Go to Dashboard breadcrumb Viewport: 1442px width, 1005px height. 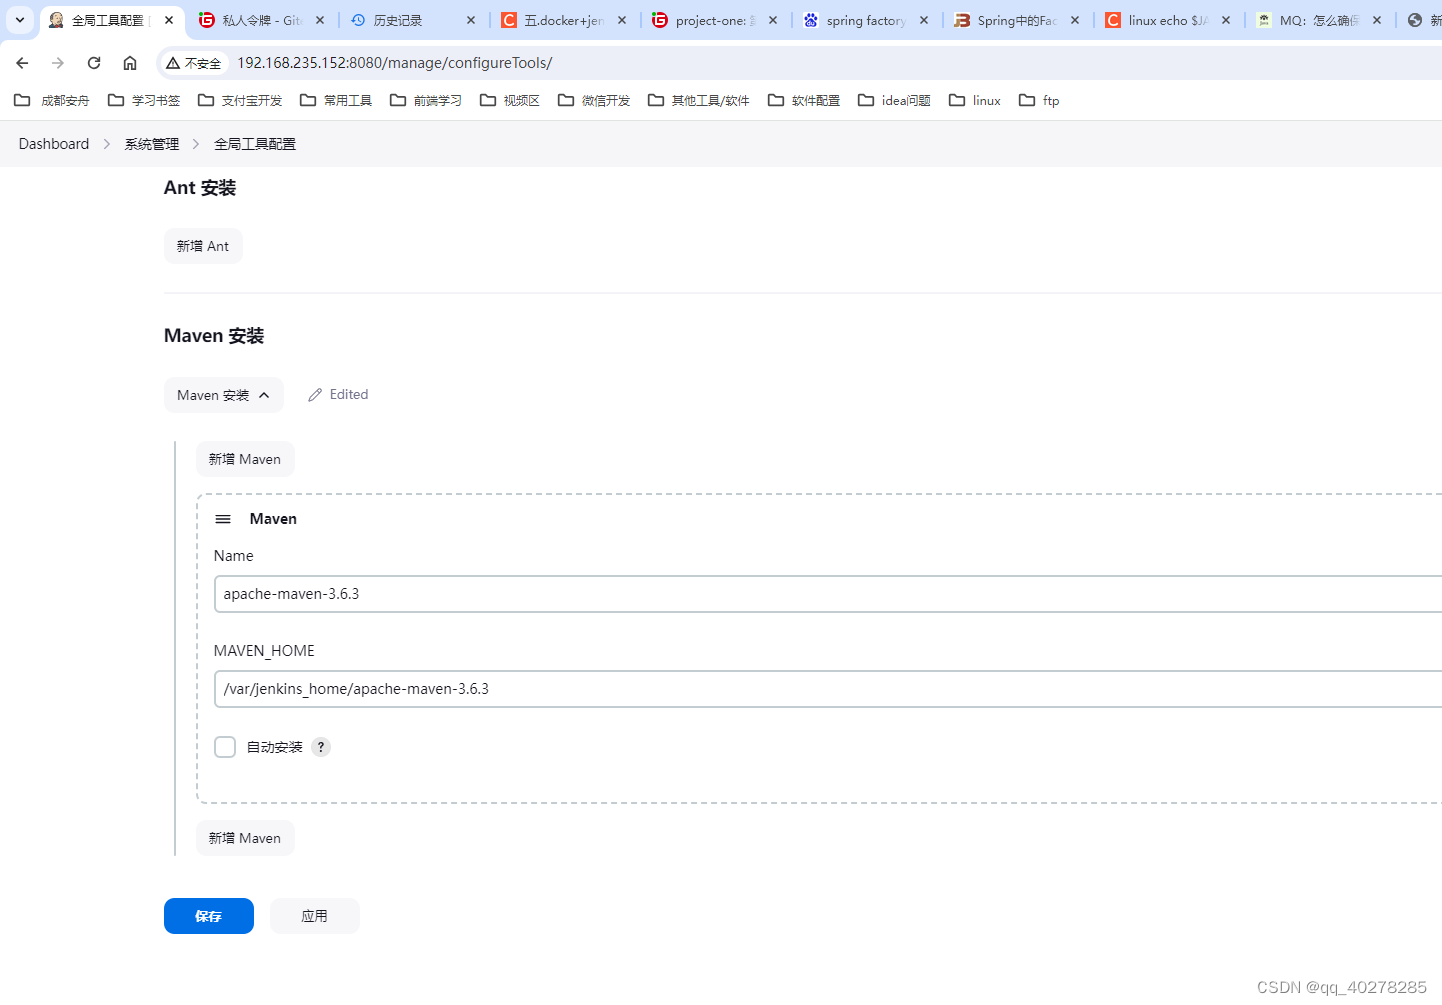coord(54,144)
